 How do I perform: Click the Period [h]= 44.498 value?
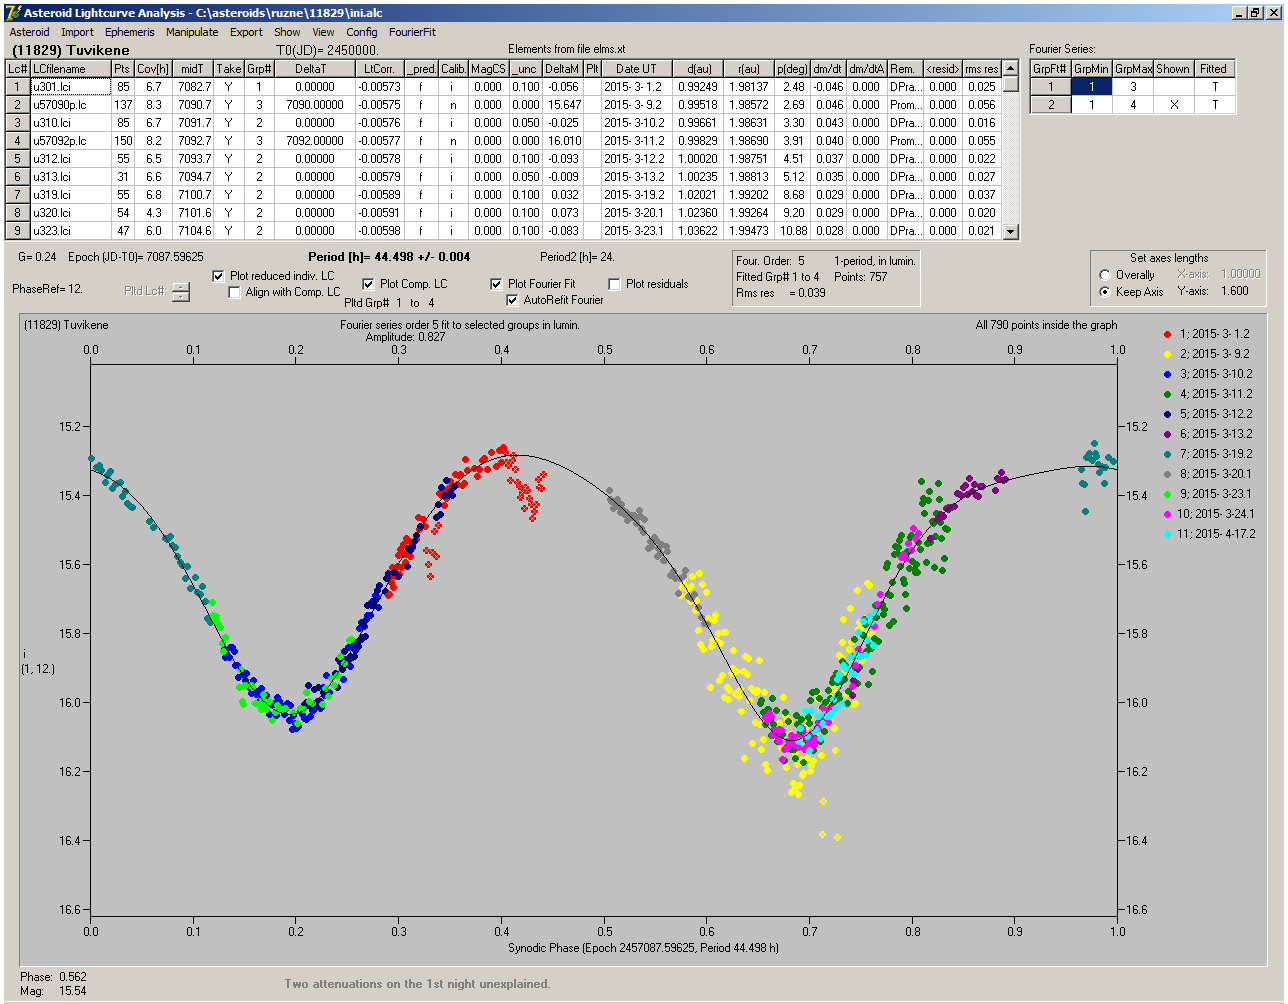click(389, 257)
